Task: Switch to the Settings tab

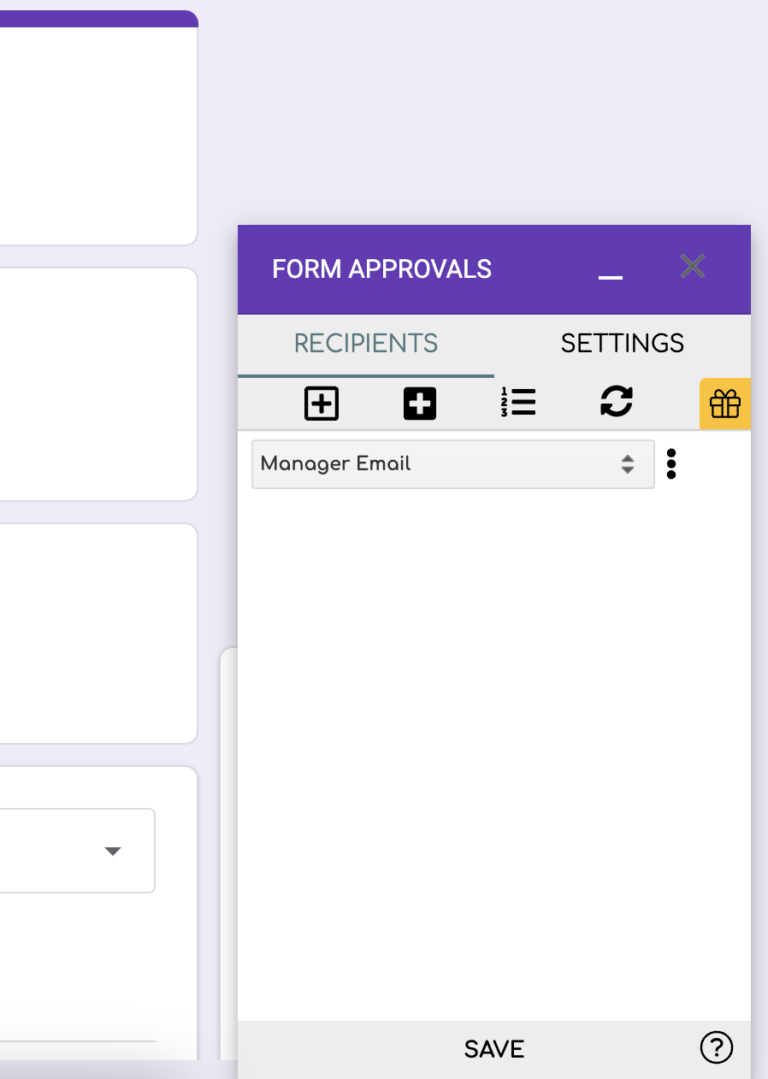Action: [622, 344]
